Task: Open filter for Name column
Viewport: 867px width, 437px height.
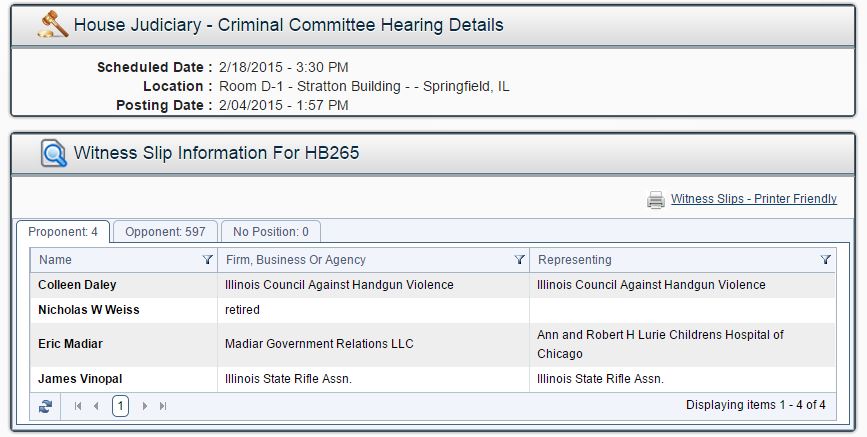Action: [207, 260]
